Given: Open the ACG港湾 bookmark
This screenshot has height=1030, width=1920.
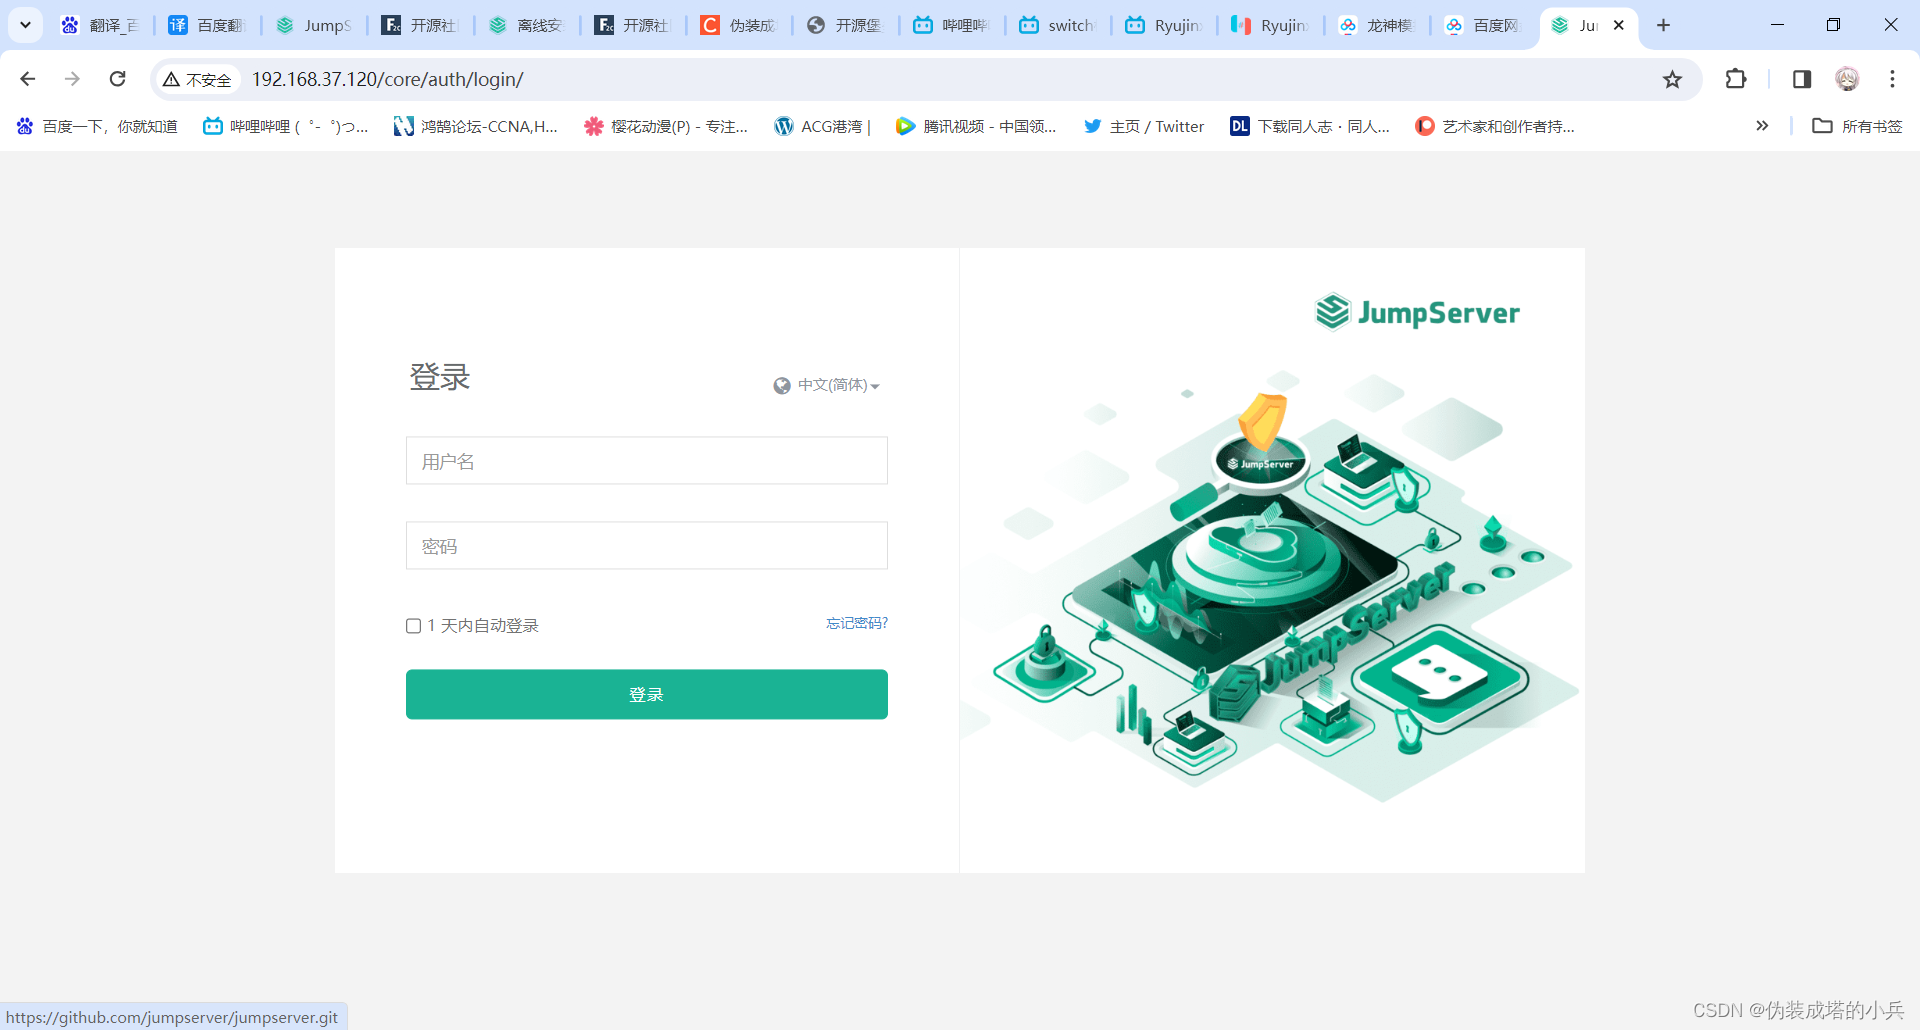Looking at the screenshot, I should (823, 126).
